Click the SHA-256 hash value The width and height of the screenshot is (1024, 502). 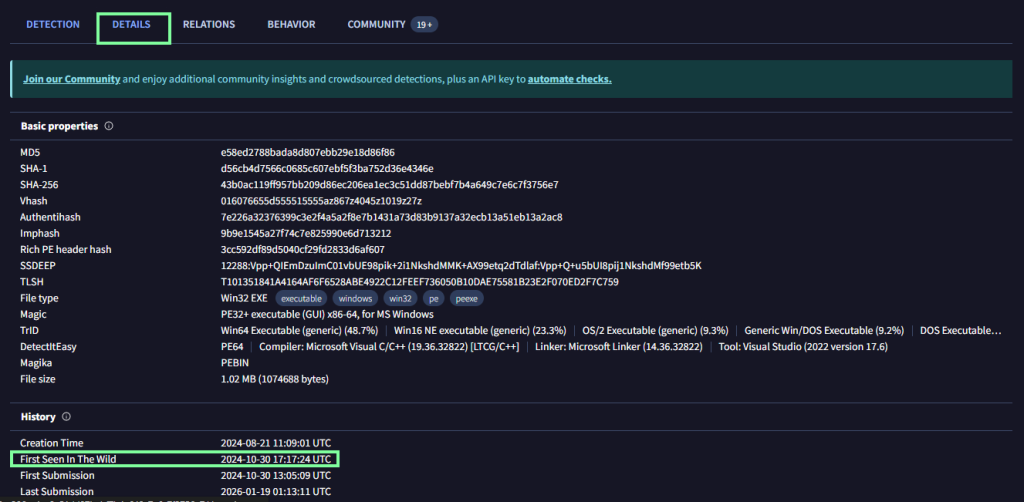(x=389, y=184)
